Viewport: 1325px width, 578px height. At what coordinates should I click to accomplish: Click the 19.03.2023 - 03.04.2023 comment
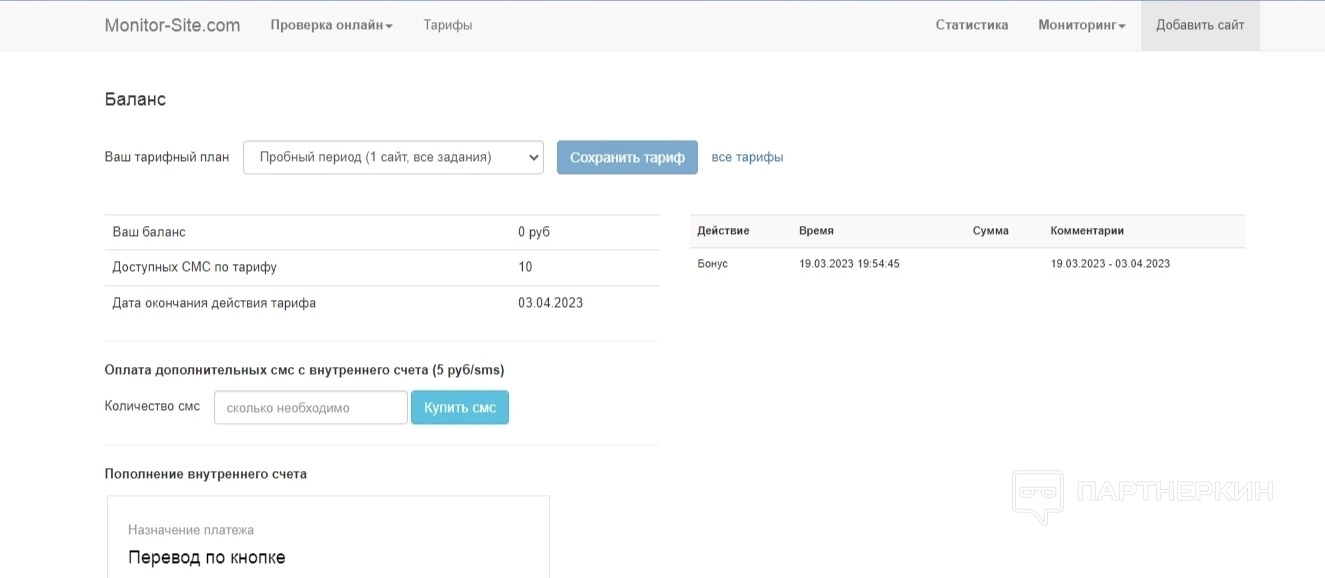pyautogui.click(x=1110, y=264)
